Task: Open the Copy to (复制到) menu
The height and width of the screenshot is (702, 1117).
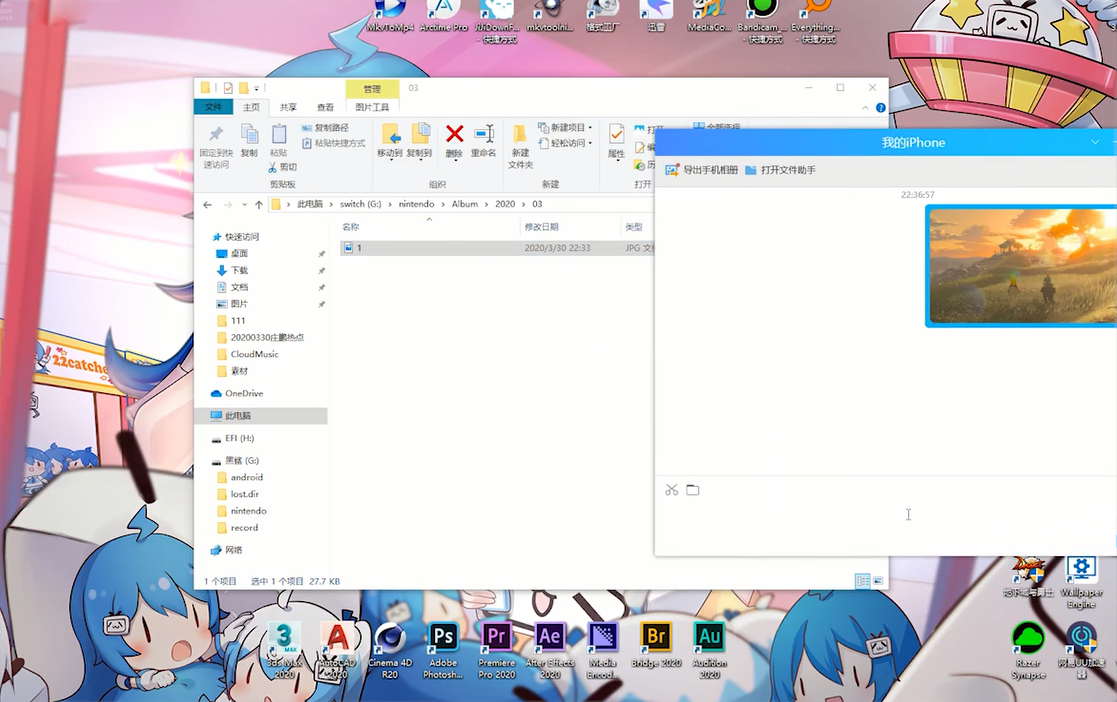Action: point(420,140)
